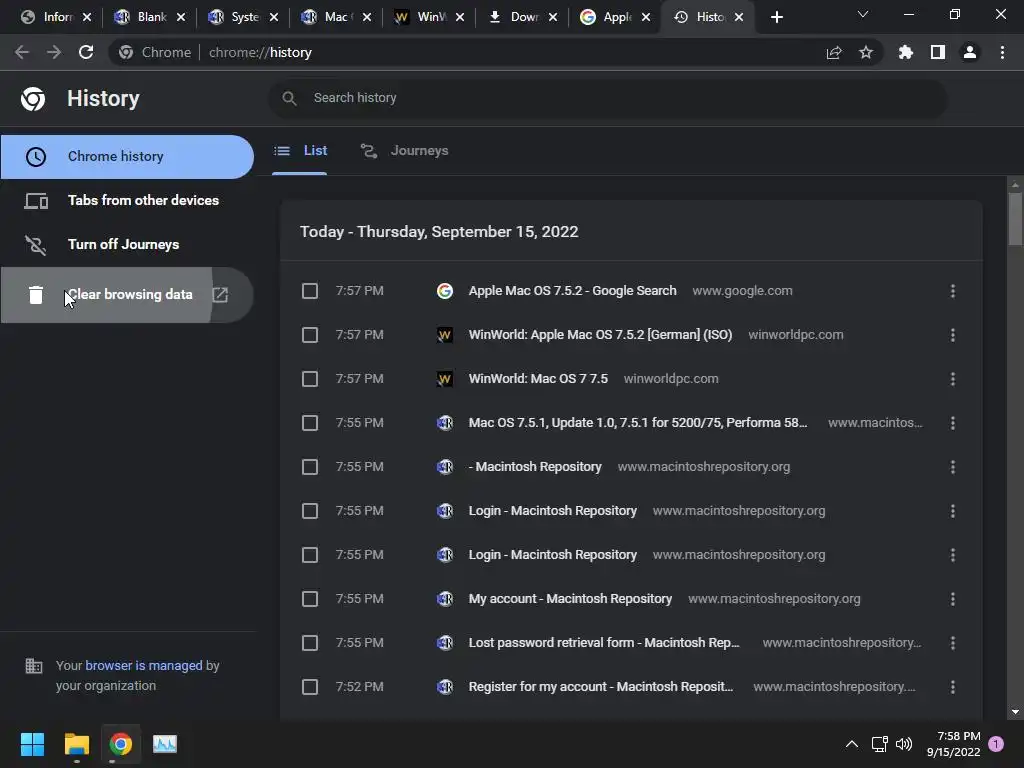Click the 'browser is managed' link

point(144,665)
